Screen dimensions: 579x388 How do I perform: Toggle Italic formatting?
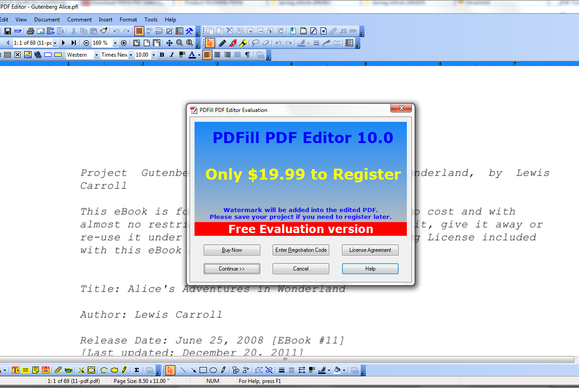[172, 55]
